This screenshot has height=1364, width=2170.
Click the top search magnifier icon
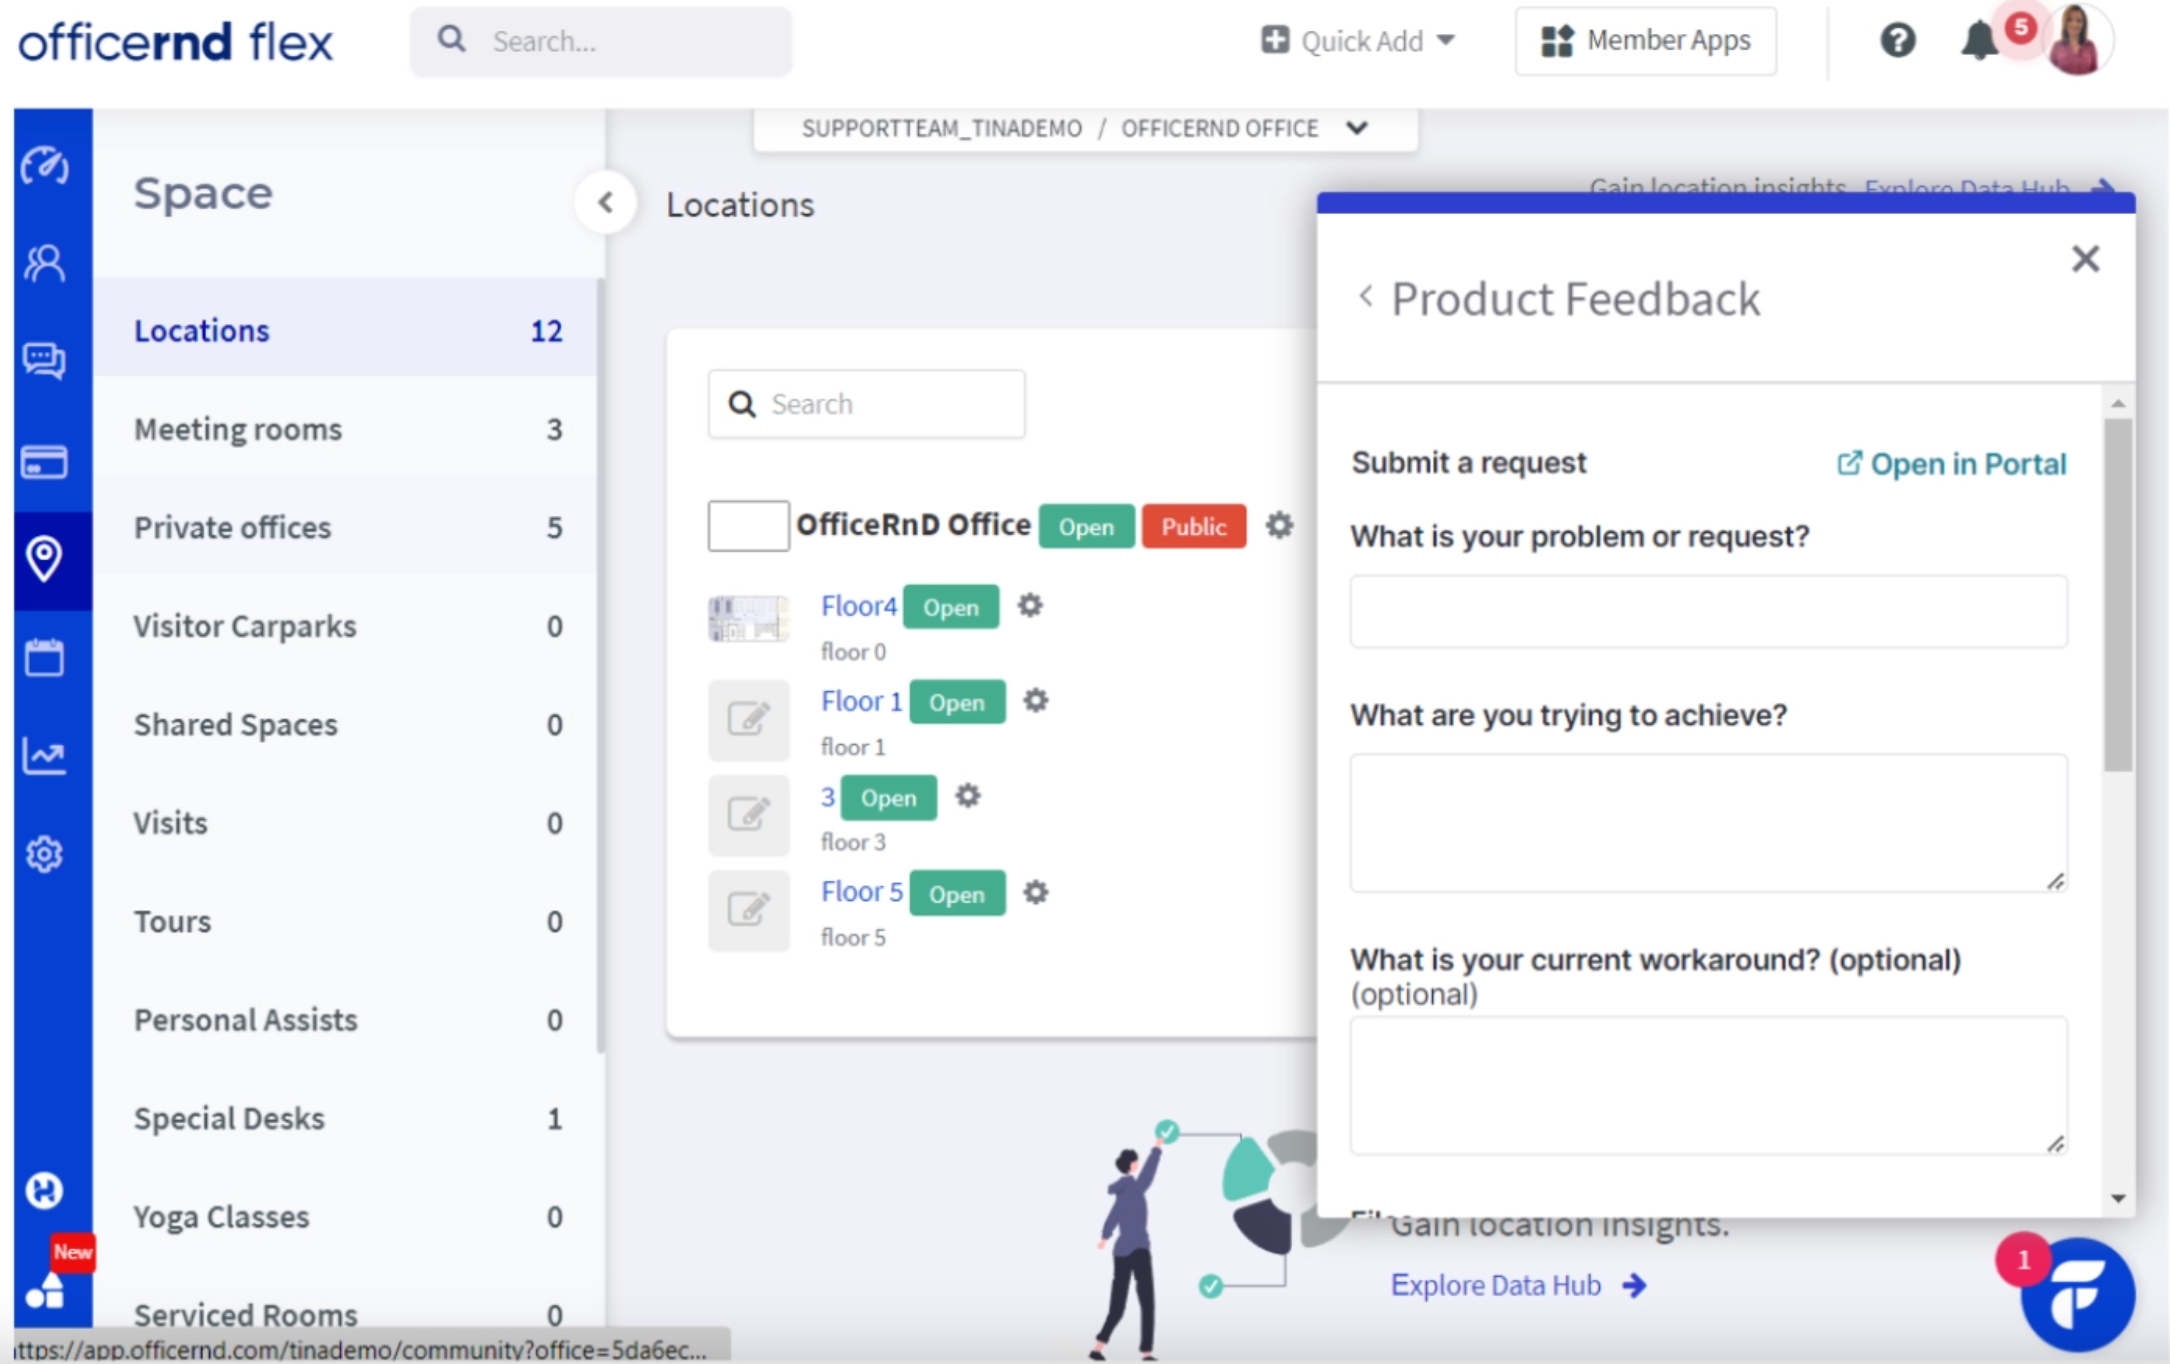pos(452,40)
